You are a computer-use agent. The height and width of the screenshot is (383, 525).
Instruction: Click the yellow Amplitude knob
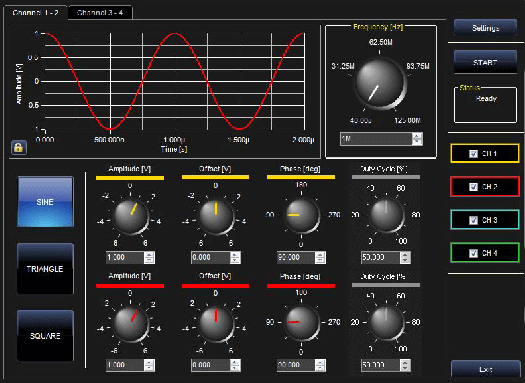click(130, 216)
